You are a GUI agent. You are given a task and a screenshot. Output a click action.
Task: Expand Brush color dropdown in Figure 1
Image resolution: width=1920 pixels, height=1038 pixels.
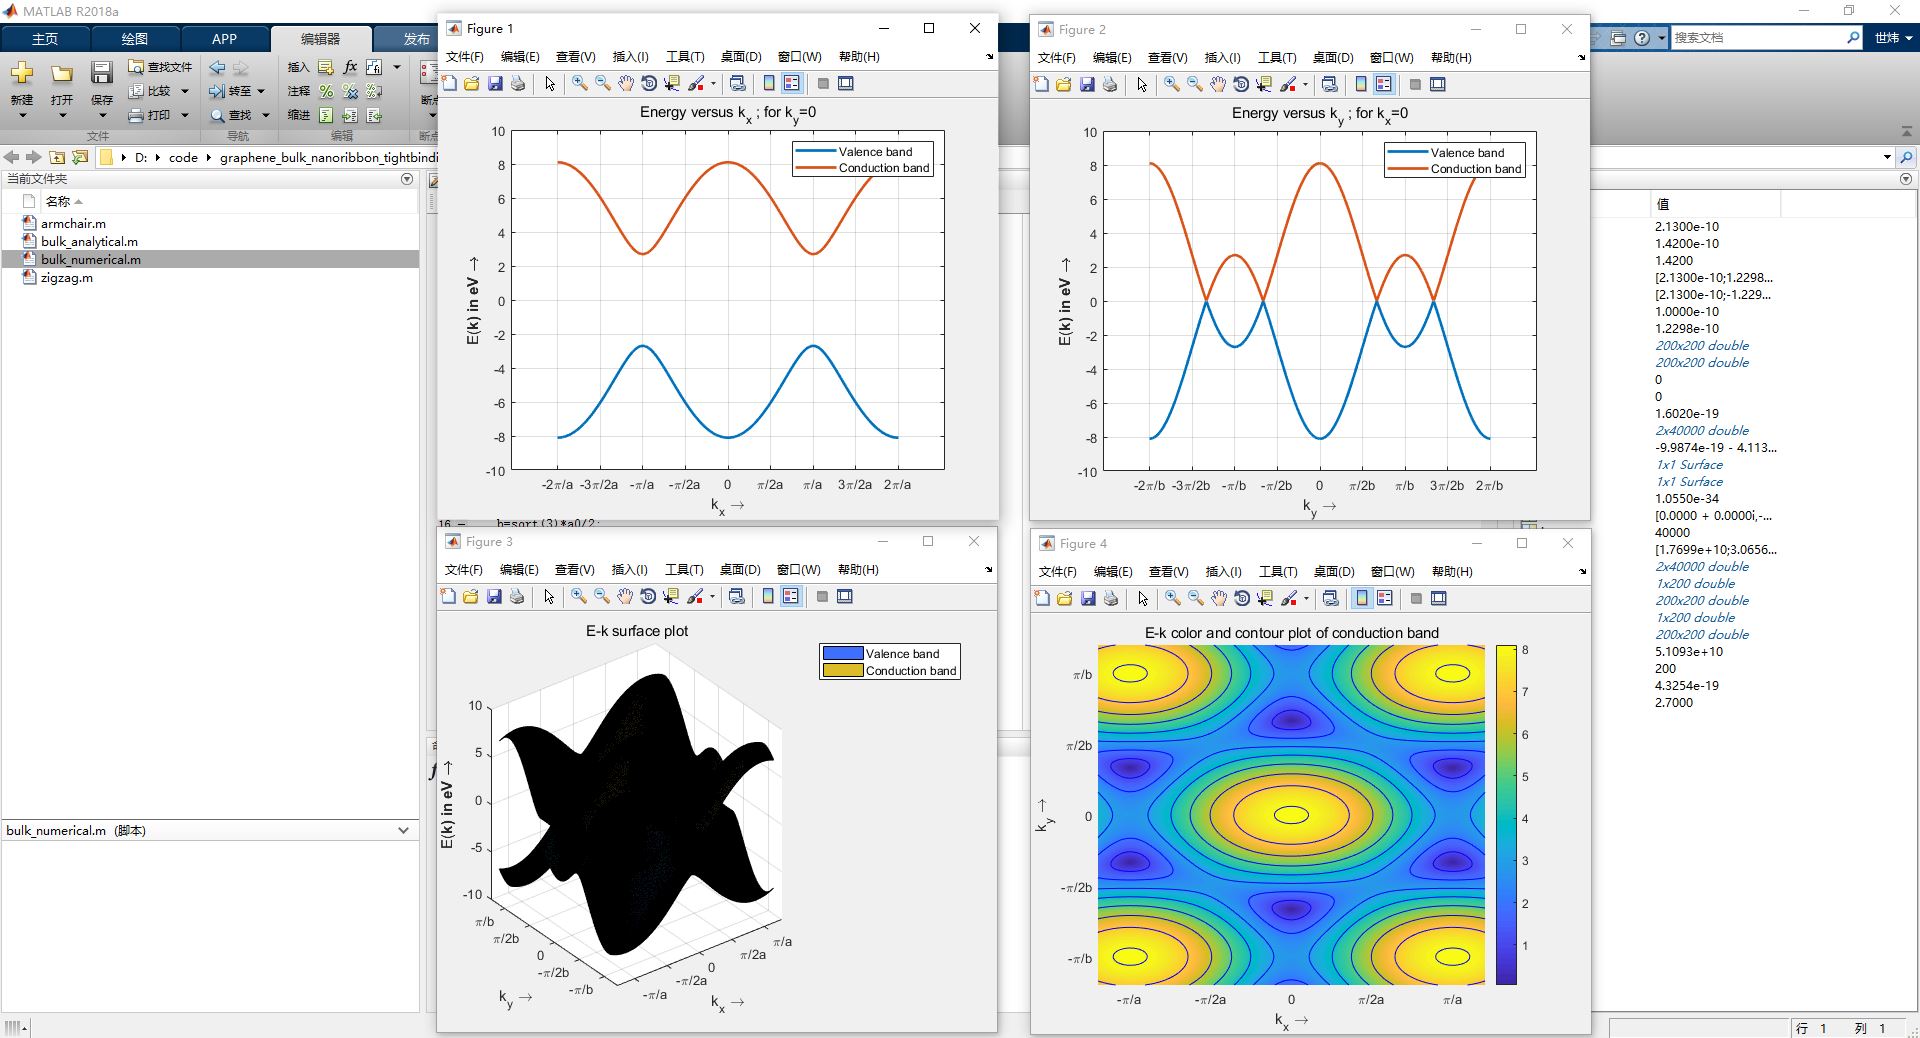(712, 84)
